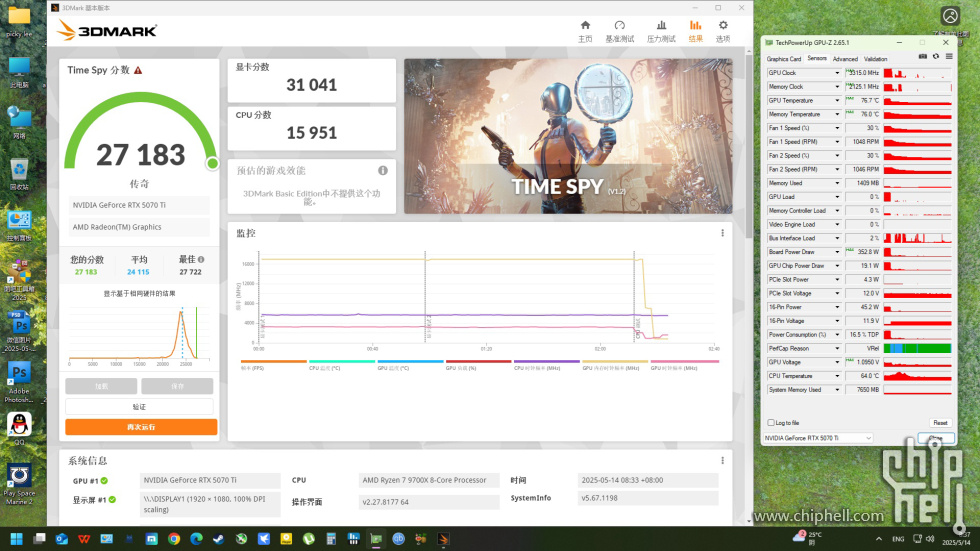
Task: Open the GPU Clock sensor dropdown arrow
Action: [x=838, y=73]
